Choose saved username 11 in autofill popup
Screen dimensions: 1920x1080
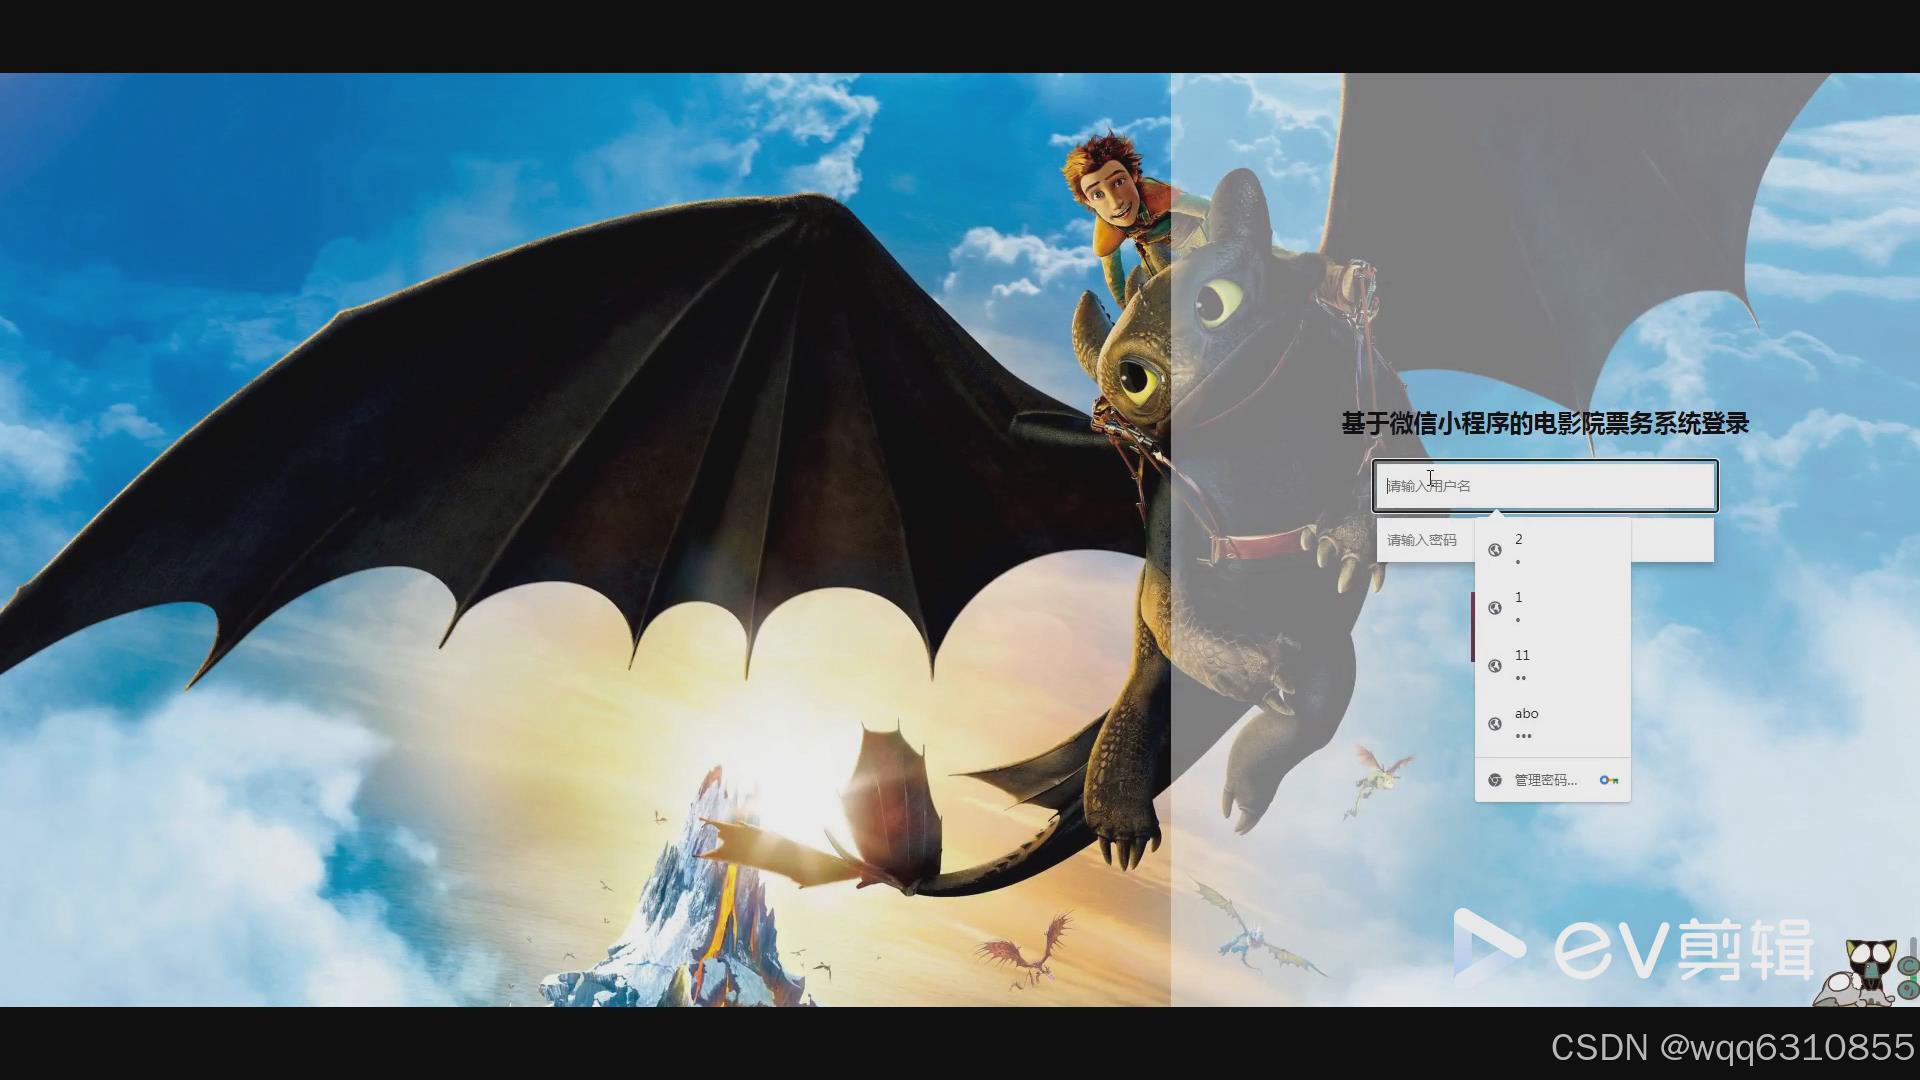[1552, 665]
